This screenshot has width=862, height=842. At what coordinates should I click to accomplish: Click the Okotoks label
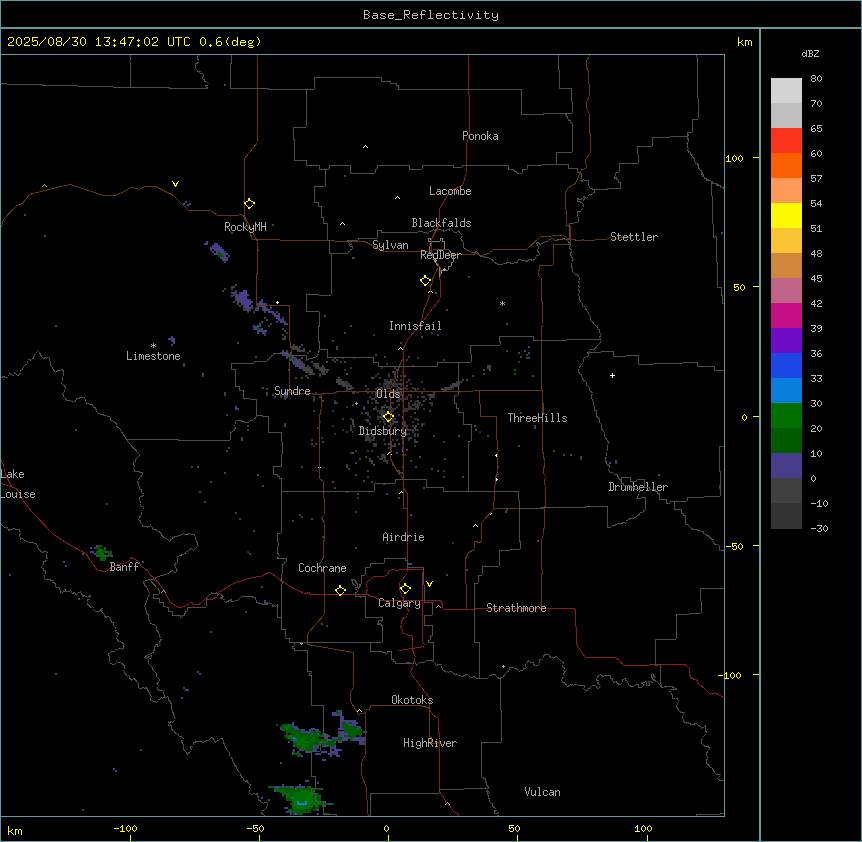[412, 700]
